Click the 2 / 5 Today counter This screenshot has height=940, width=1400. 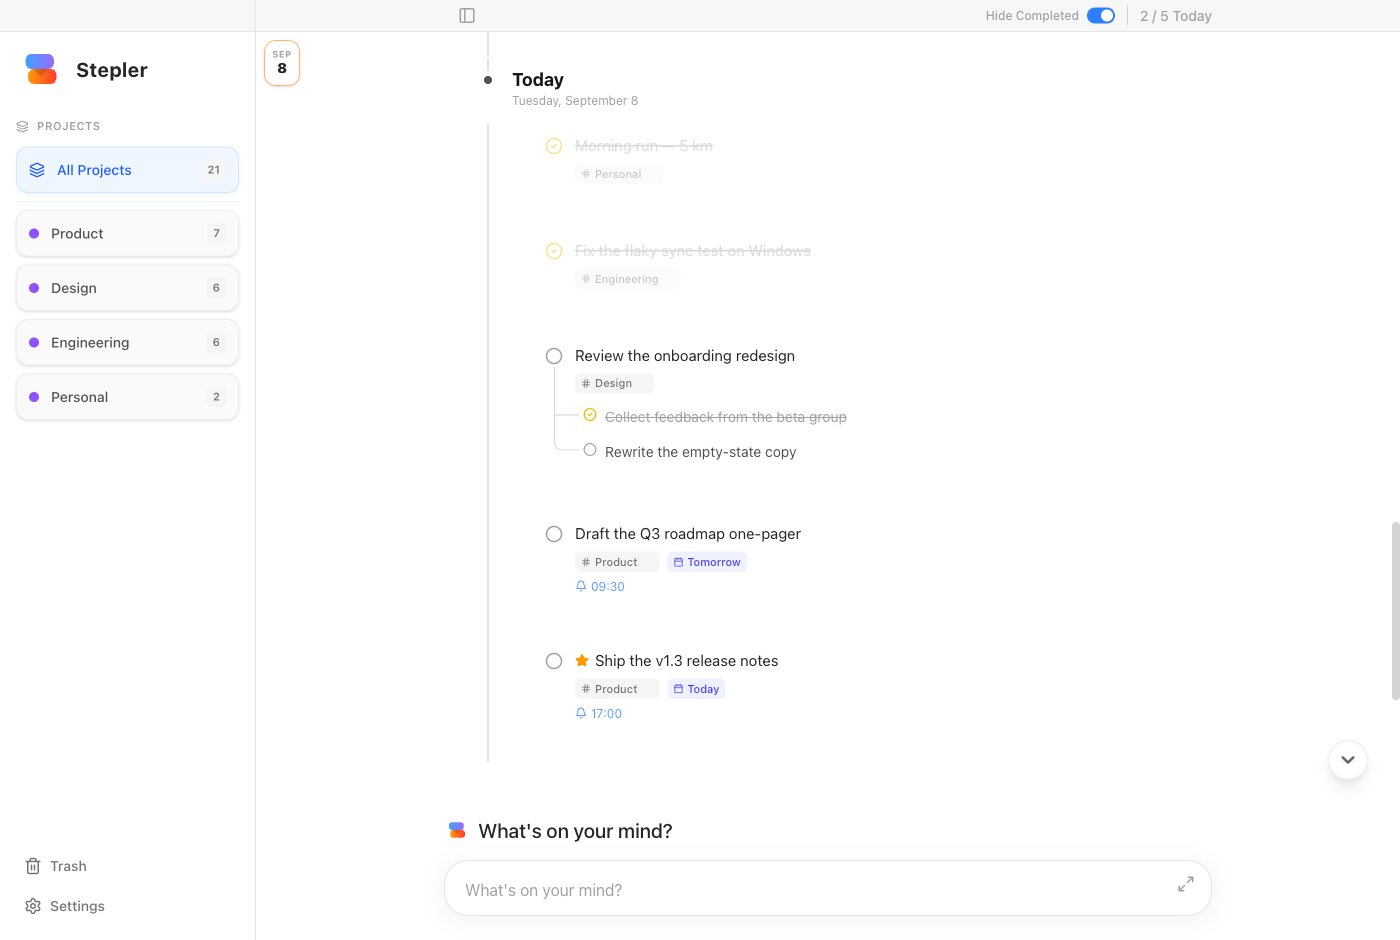1176,16
